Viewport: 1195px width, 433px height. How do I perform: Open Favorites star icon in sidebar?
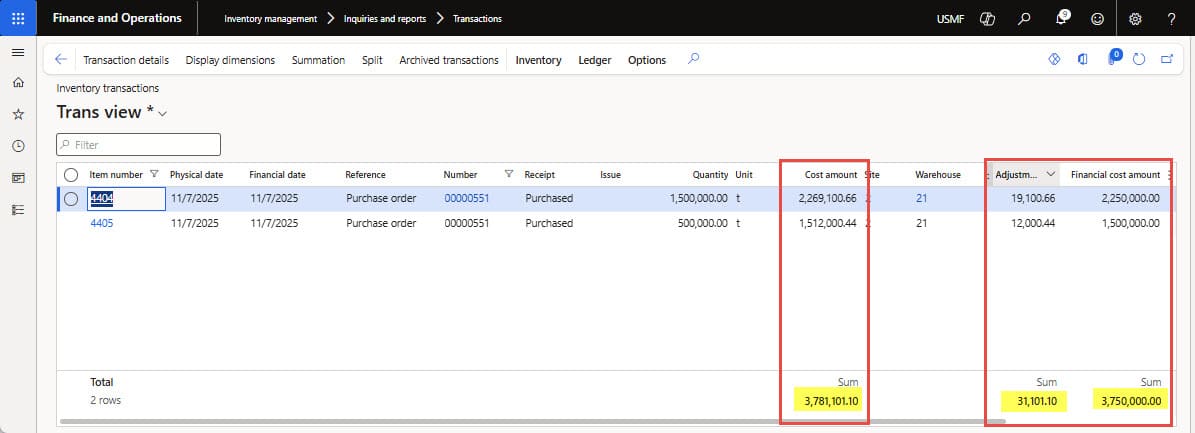pyautogui.click(x=18, y=115)
